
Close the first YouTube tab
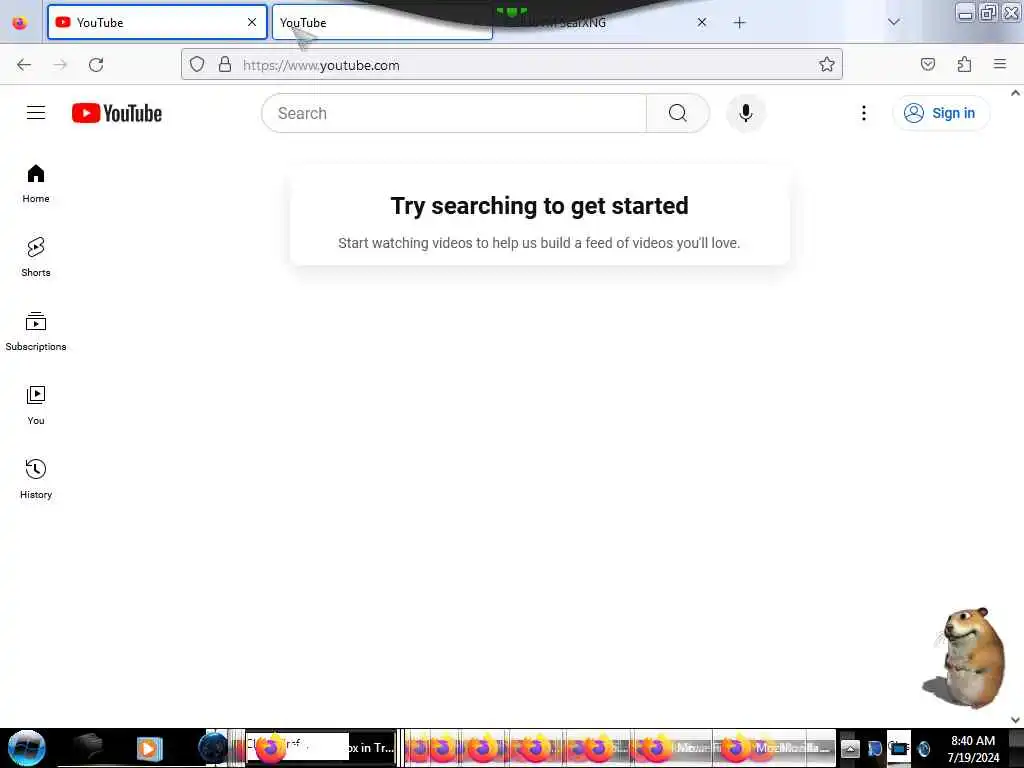(252, 22)
